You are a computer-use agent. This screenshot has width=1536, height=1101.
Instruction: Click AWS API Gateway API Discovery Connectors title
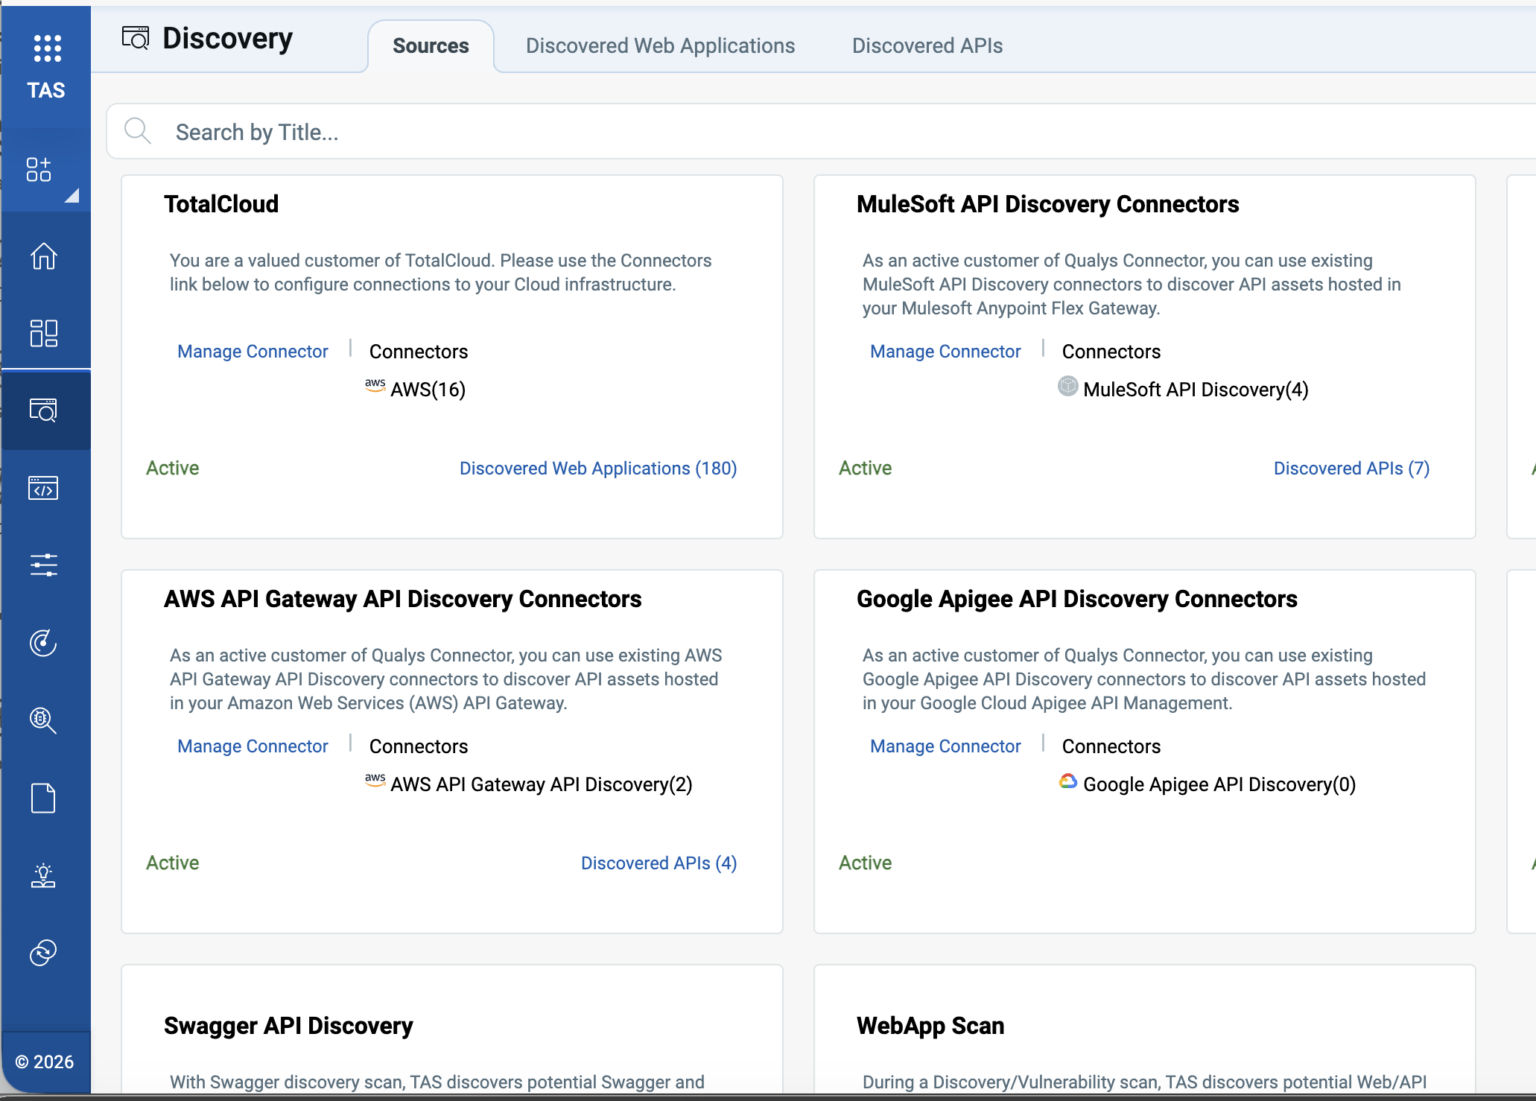pos(403,599)
